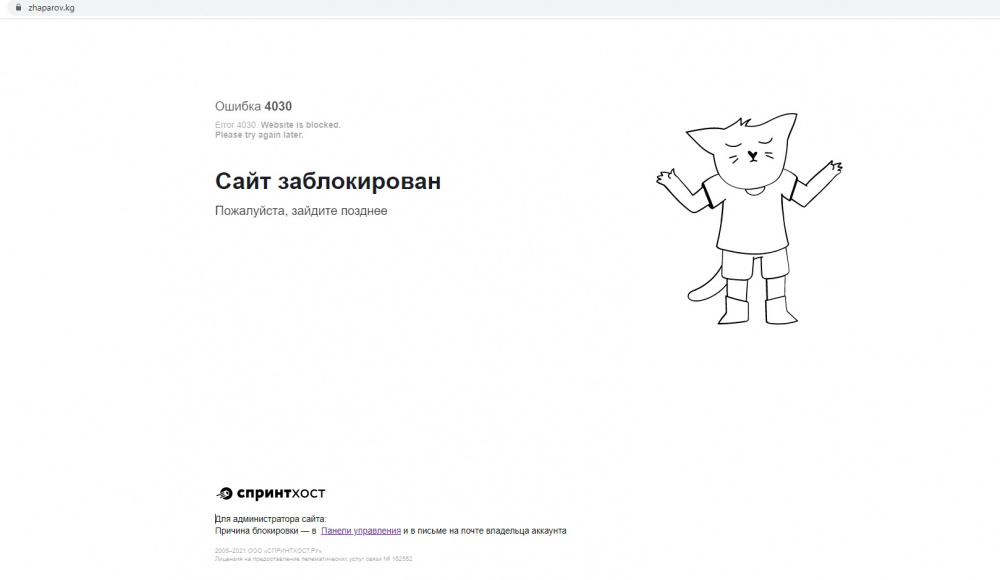Click the telematic services license number line
Viewport: 1000px width, 580px height.
(x=313, y=559)
